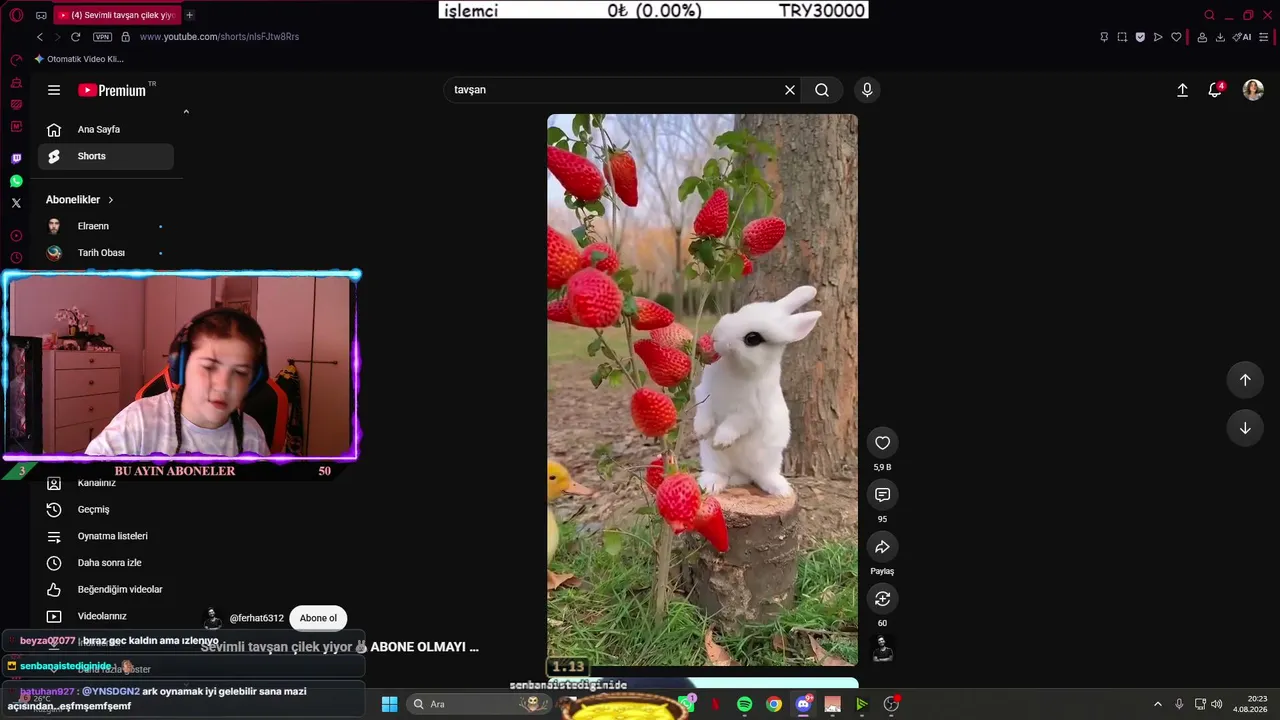The image size is (1280, 720).
Task: Go to previous Short with up arrow
Action: [x=1245, y=380]
